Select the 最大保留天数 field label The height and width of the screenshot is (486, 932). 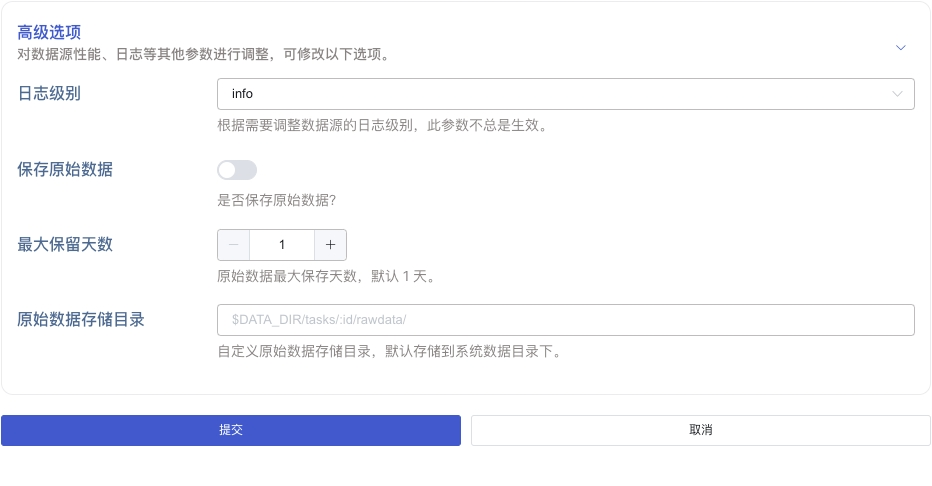[65, 245]
